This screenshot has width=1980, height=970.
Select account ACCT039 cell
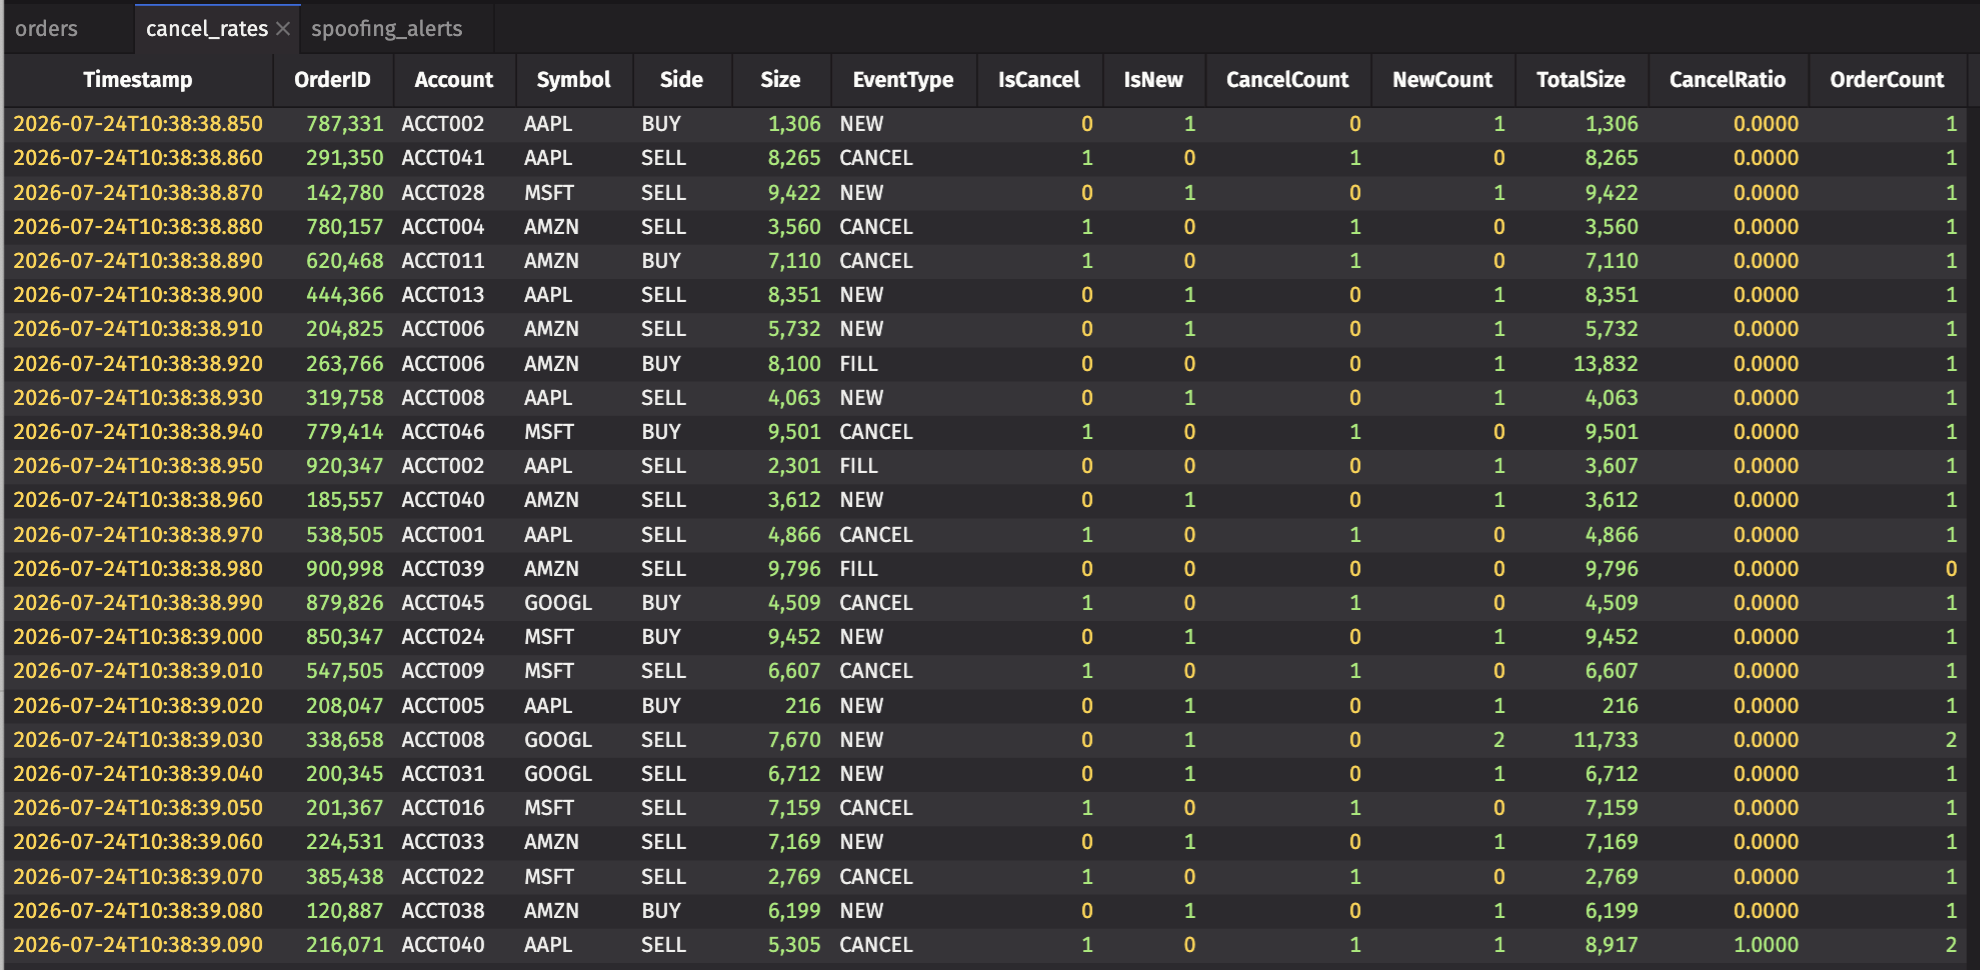[454, 569]
